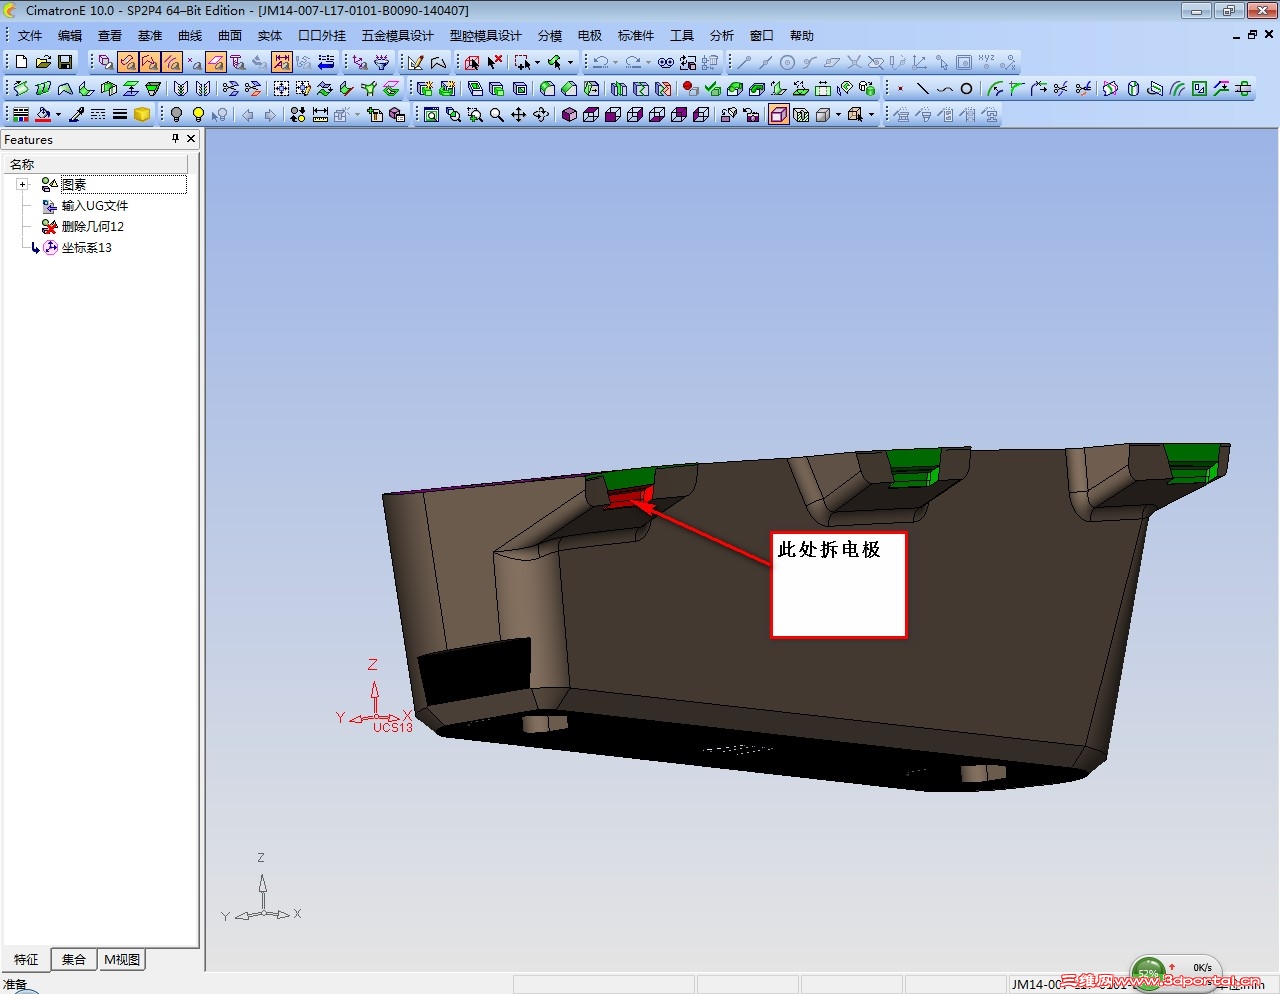Click the selection filter funnel icon
1280x994 pixels.
[x=381, y=62]
